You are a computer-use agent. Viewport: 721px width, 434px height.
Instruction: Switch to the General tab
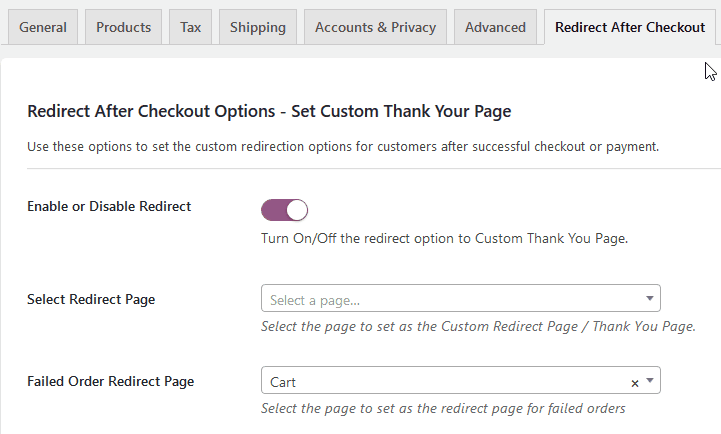(x=43, y=27)
